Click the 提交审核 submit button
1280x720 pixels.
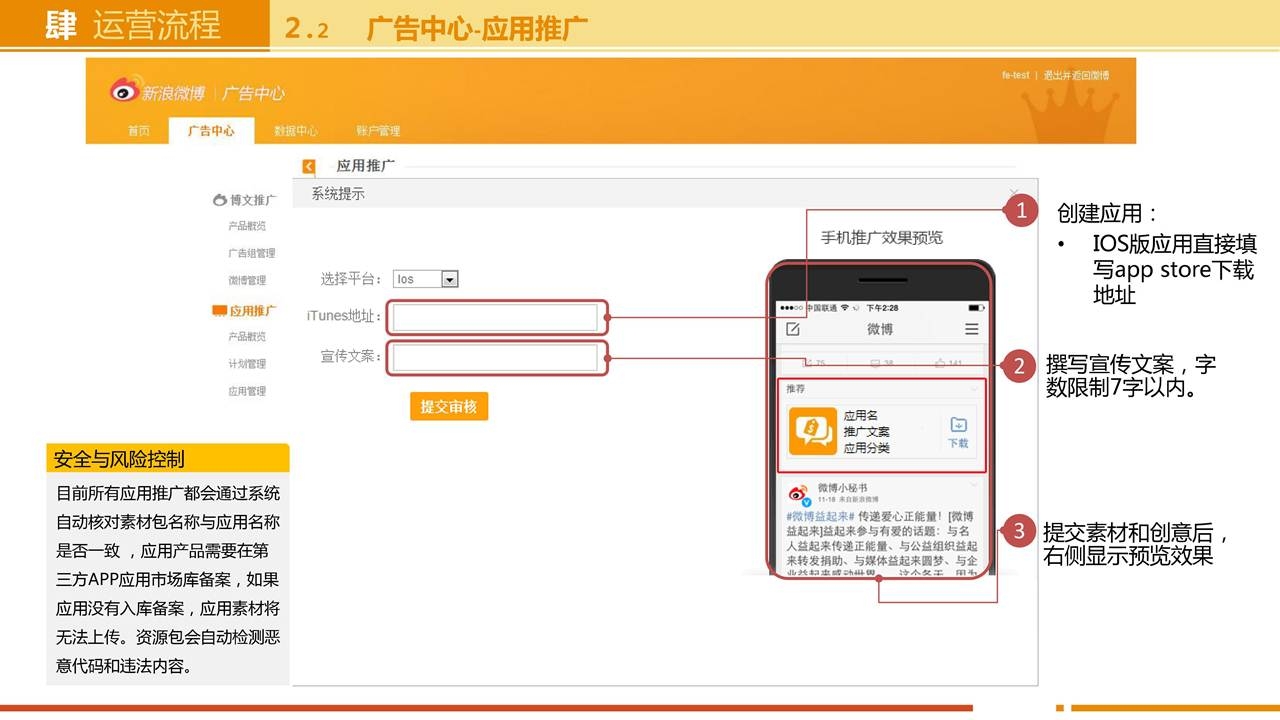pyautogui.click(x=448, y=406)
